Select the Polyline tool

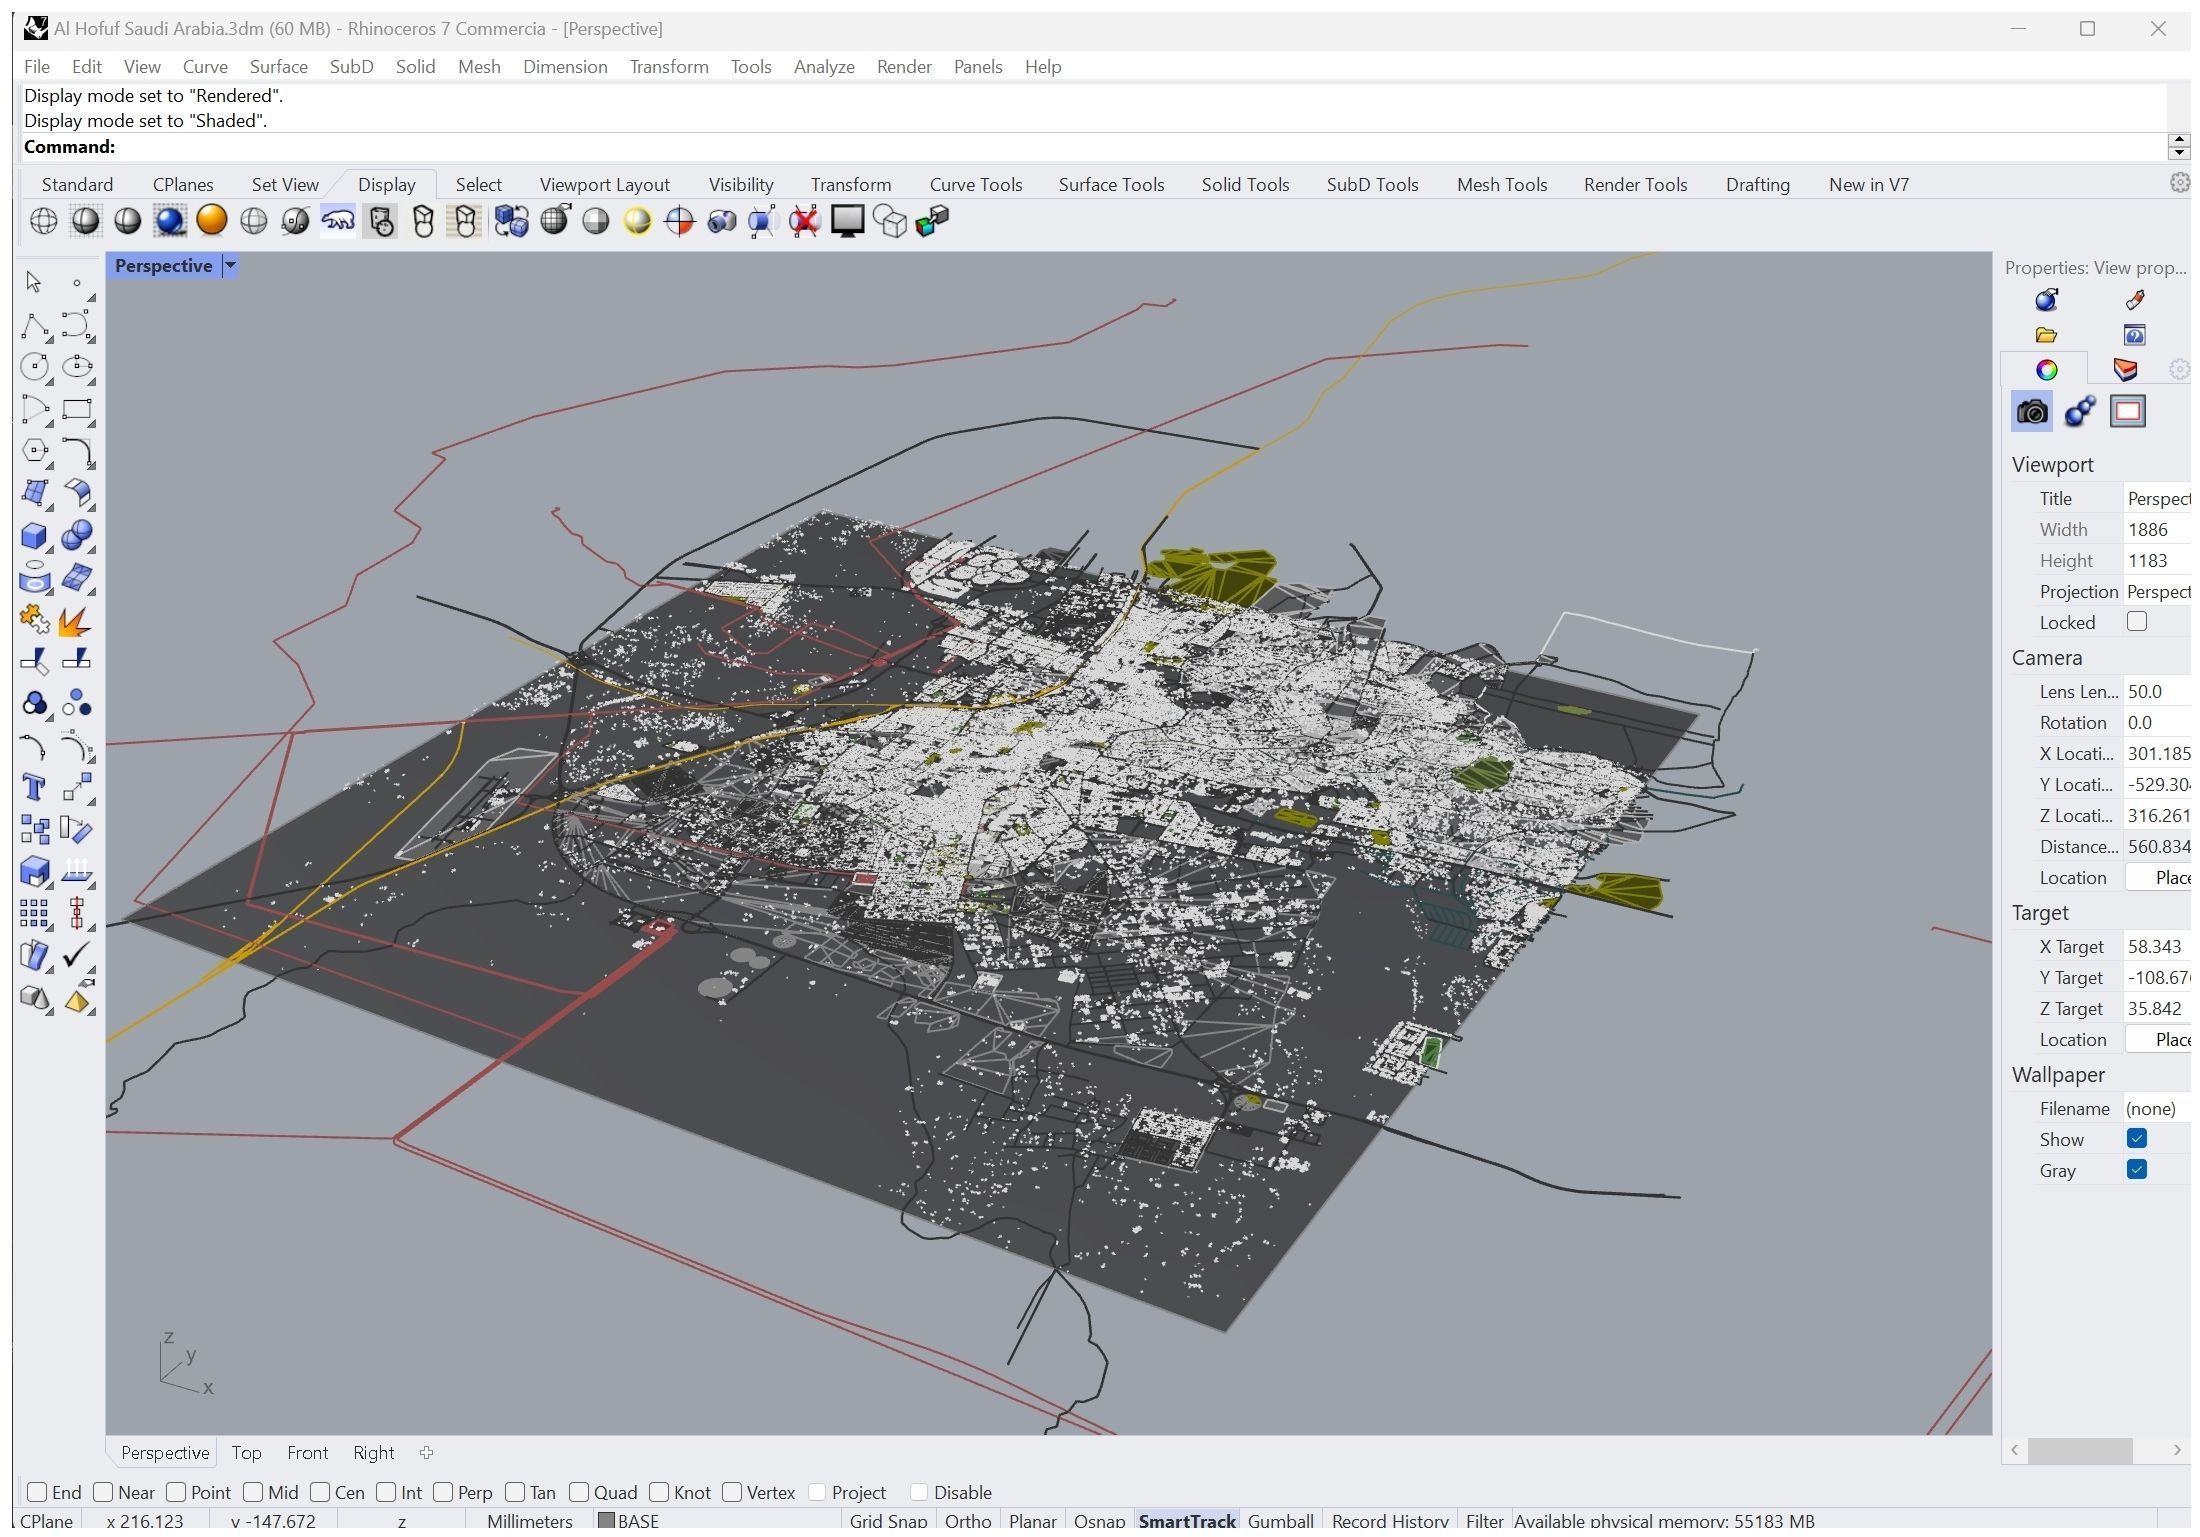click(35, 326)
